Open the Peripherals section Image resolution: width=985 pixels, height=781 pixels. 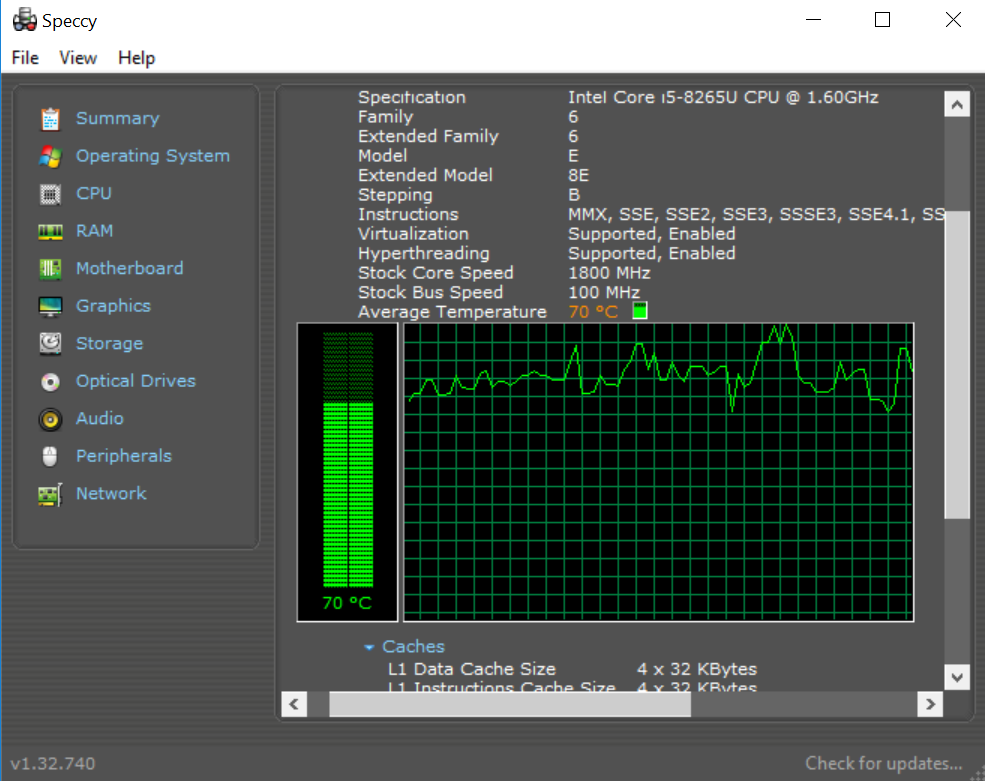(x=124, y=456)
